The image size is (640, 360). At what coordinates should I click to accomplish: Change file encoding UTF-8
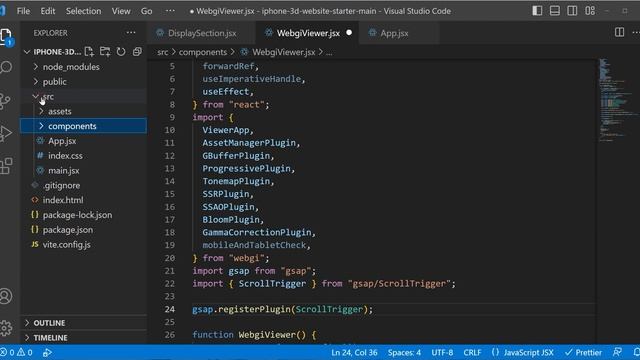point(442,352)
